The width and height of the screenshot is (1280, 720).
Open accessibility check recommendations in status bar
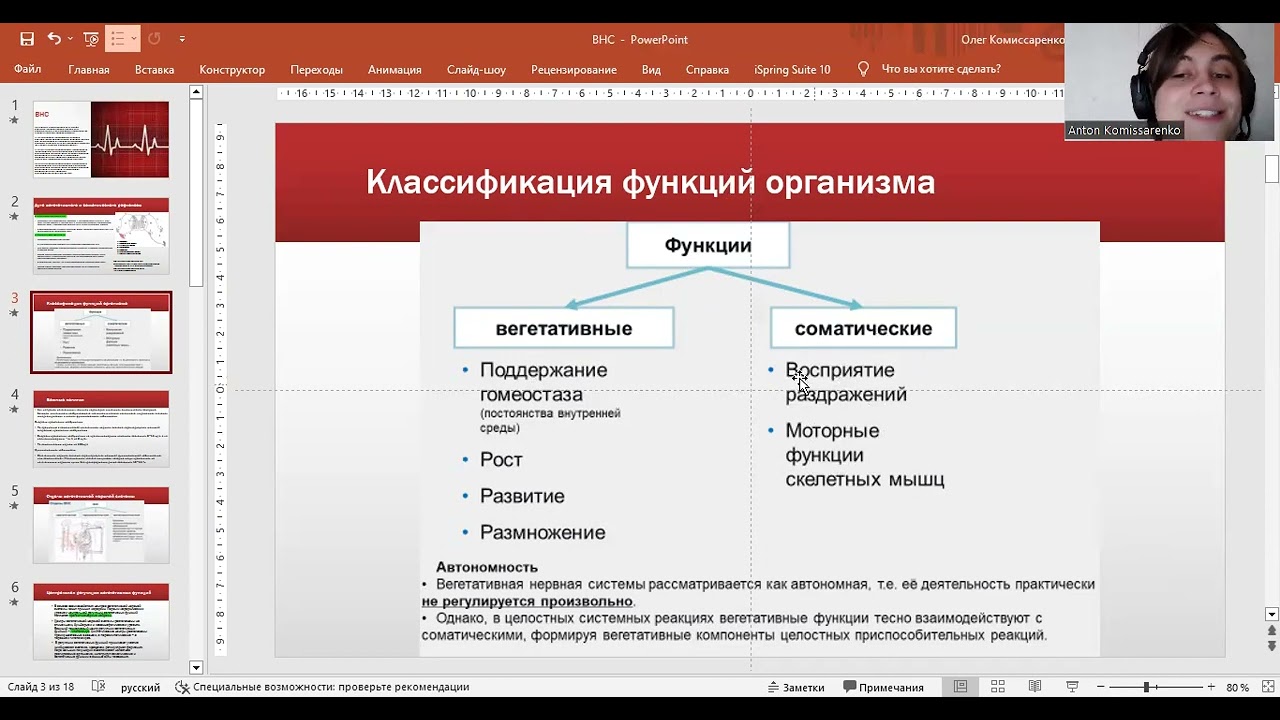pos(322,687)
